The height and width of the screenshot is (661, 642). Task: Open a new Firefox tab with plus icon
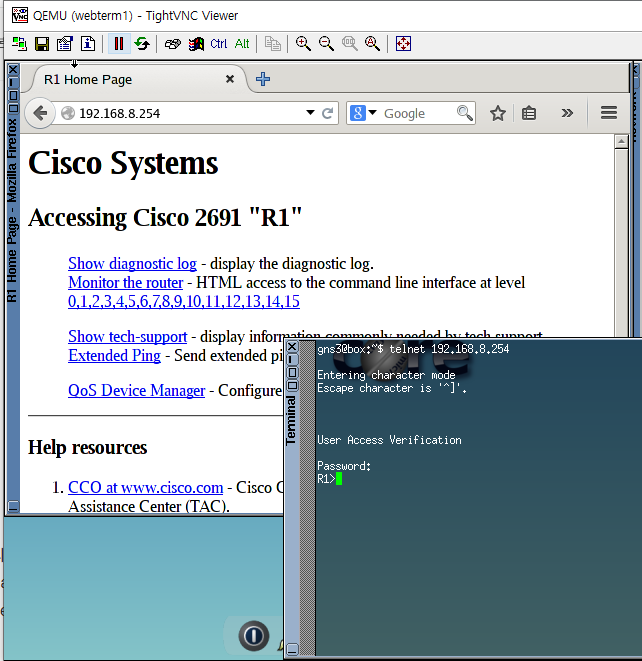pos(263,79)
